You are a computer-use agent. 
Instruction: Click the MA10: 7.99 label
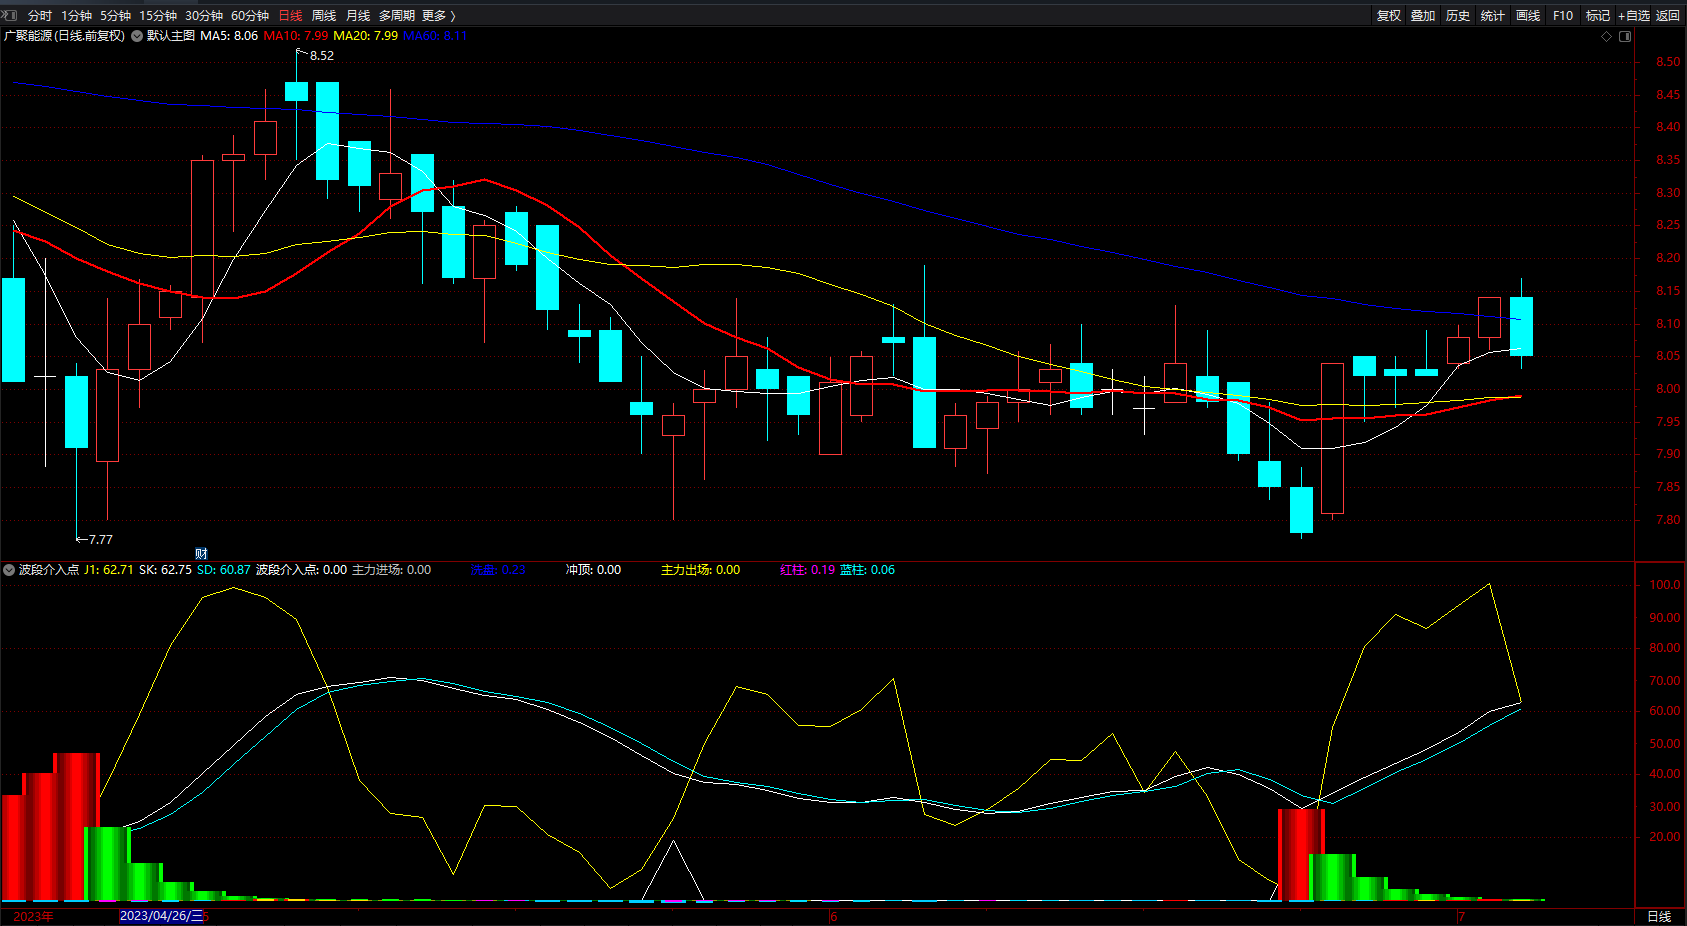[x=296, y=36]
